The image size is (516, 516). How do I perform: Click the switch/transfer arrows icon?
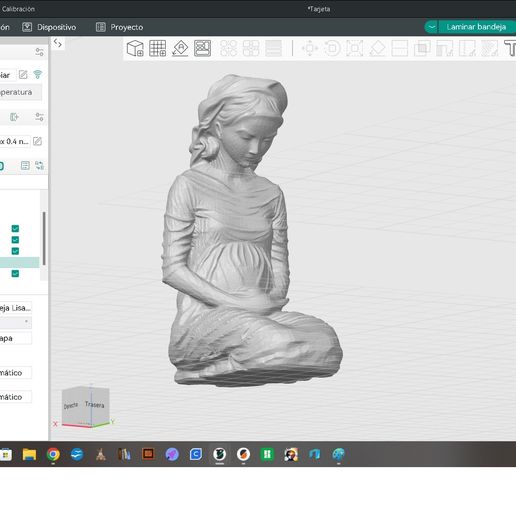click(x=39, y=166)
